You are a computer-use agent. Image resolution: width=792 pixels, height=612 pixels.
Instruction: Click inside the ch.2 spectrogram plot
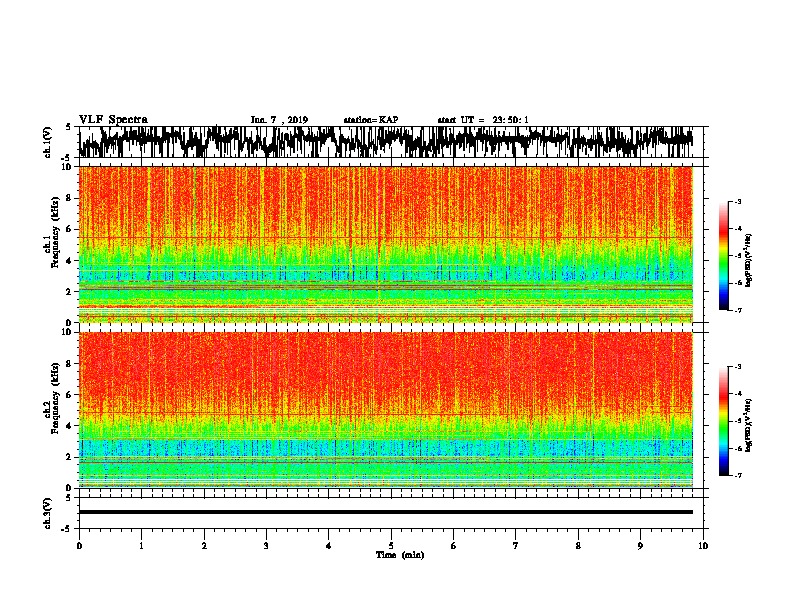pyautogui.click(x=386, y=410)
